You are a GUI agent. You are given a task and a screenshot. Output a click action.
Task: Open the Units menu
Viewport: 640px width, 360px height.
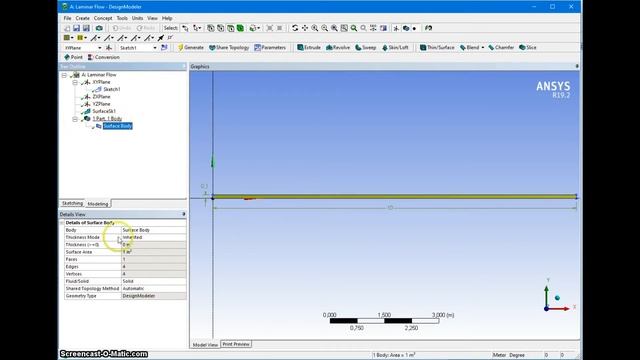pos(138,18)
